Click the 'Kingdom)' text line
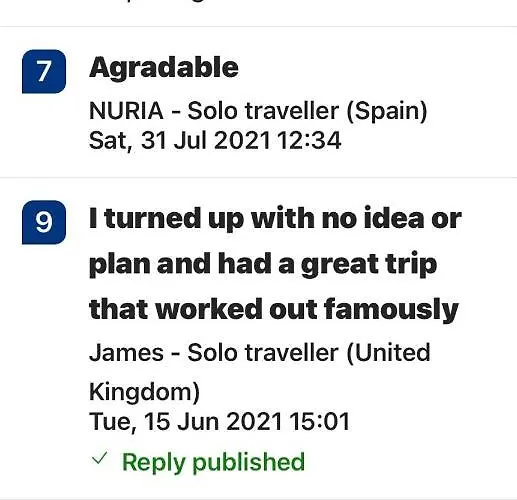Screen dimensions: 517x500 pyautogui.click(x=144, y=392)
